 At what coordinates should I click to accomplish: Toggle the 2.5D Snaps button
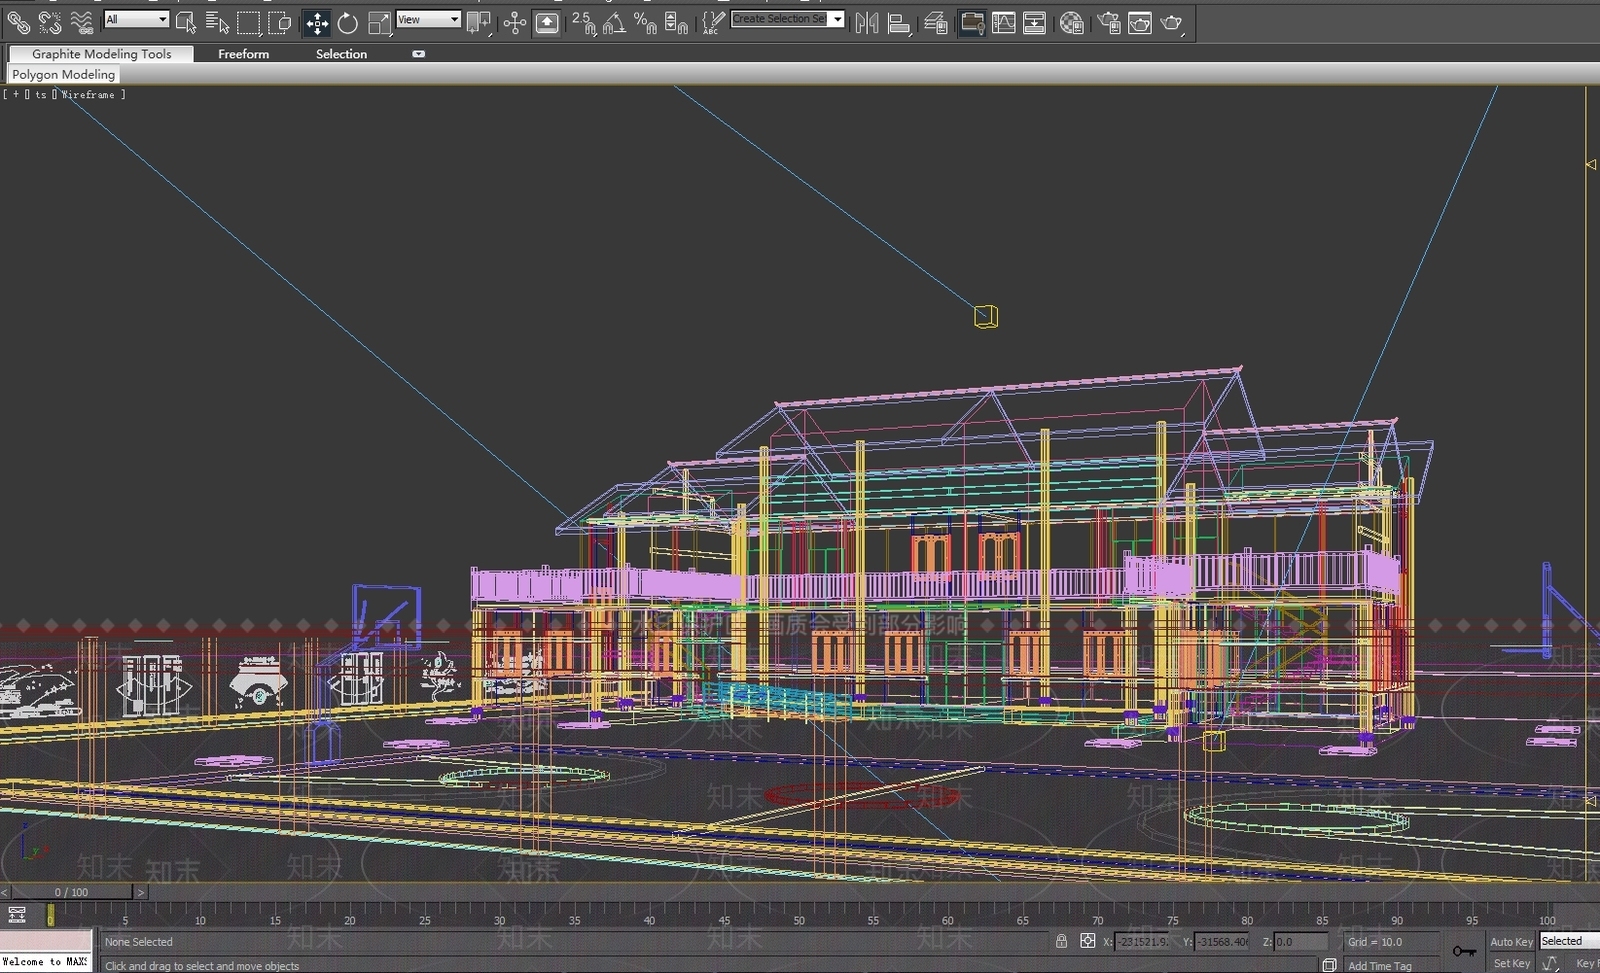583,22
